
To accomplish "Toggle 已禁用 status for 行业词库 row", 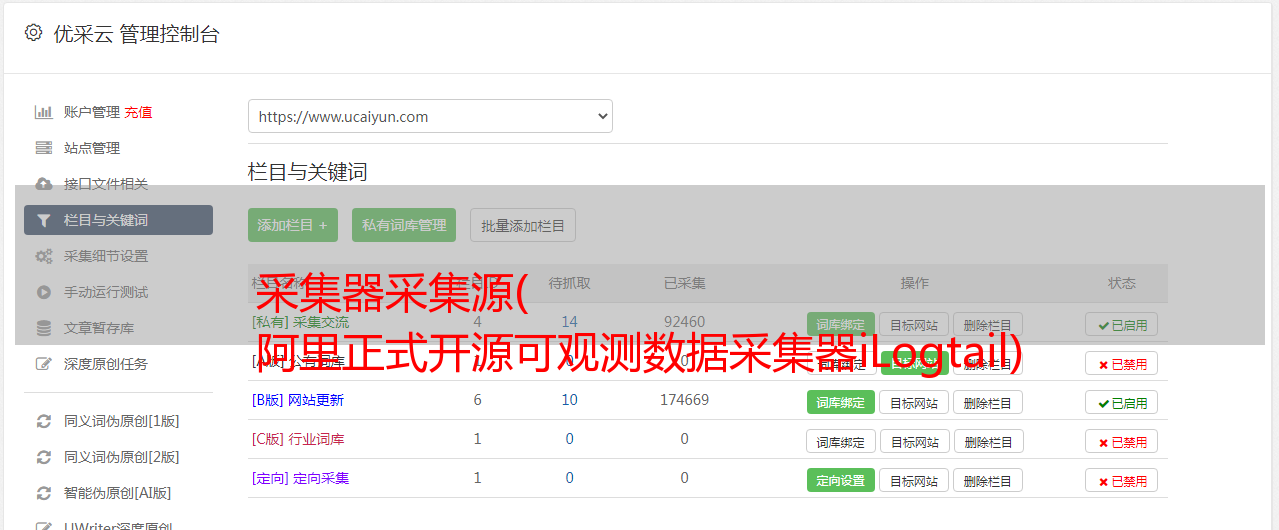I will (x=1121, y=442).
